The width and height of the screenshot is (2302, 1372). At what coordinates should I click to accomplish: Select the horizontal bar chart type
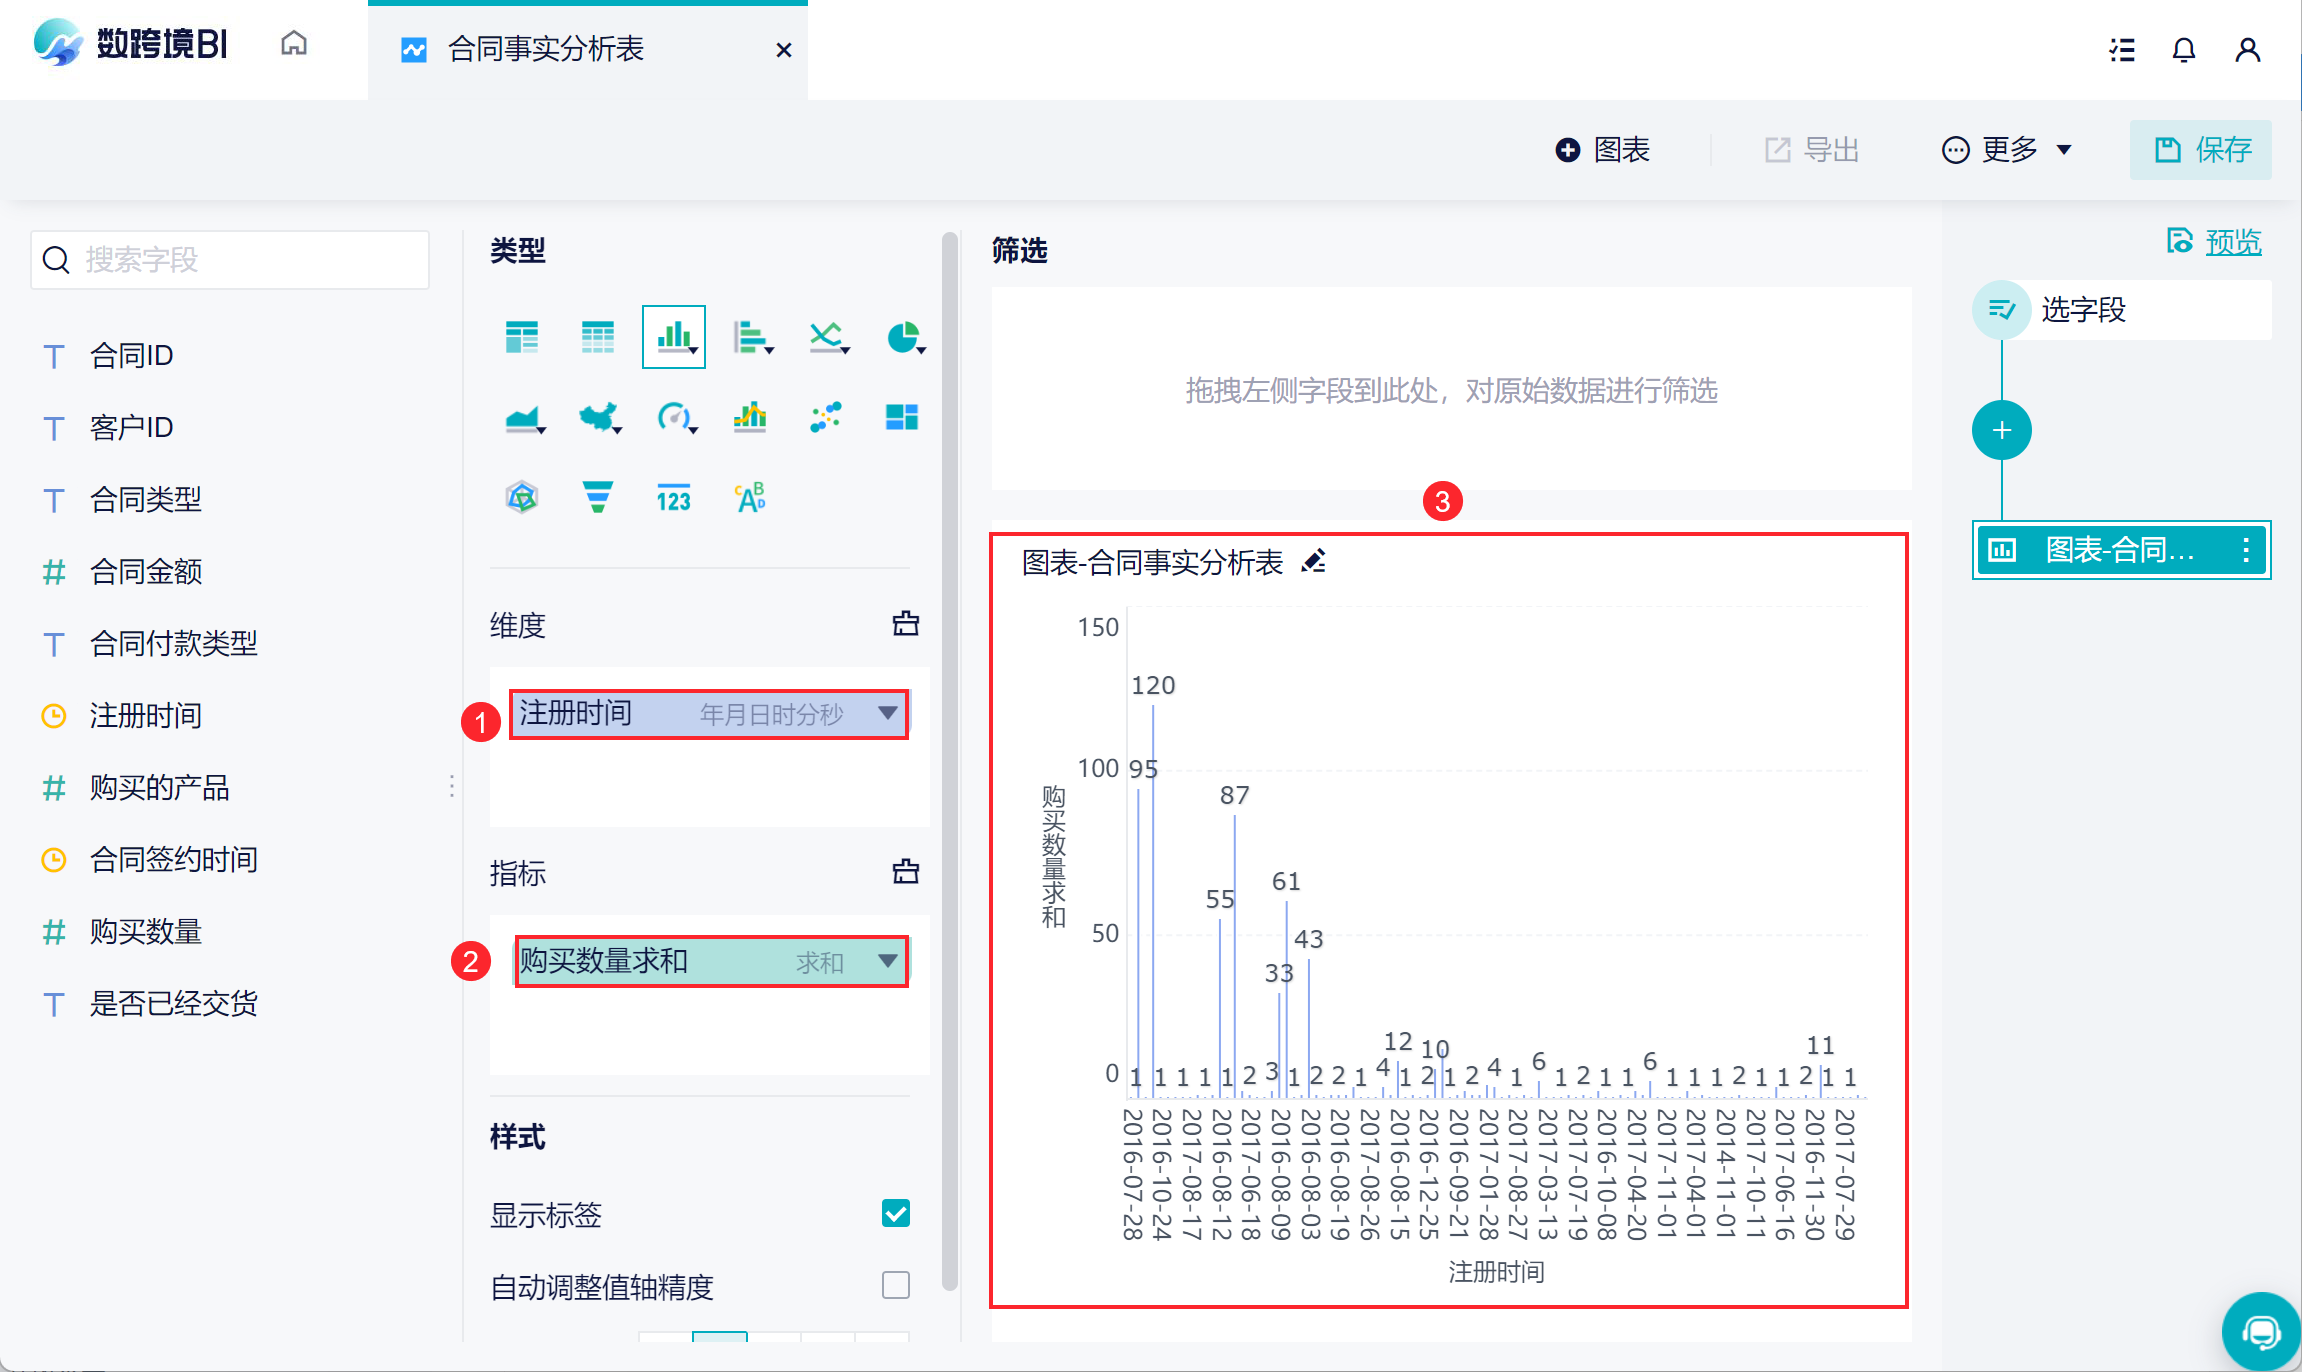click(x=752, y=337)
